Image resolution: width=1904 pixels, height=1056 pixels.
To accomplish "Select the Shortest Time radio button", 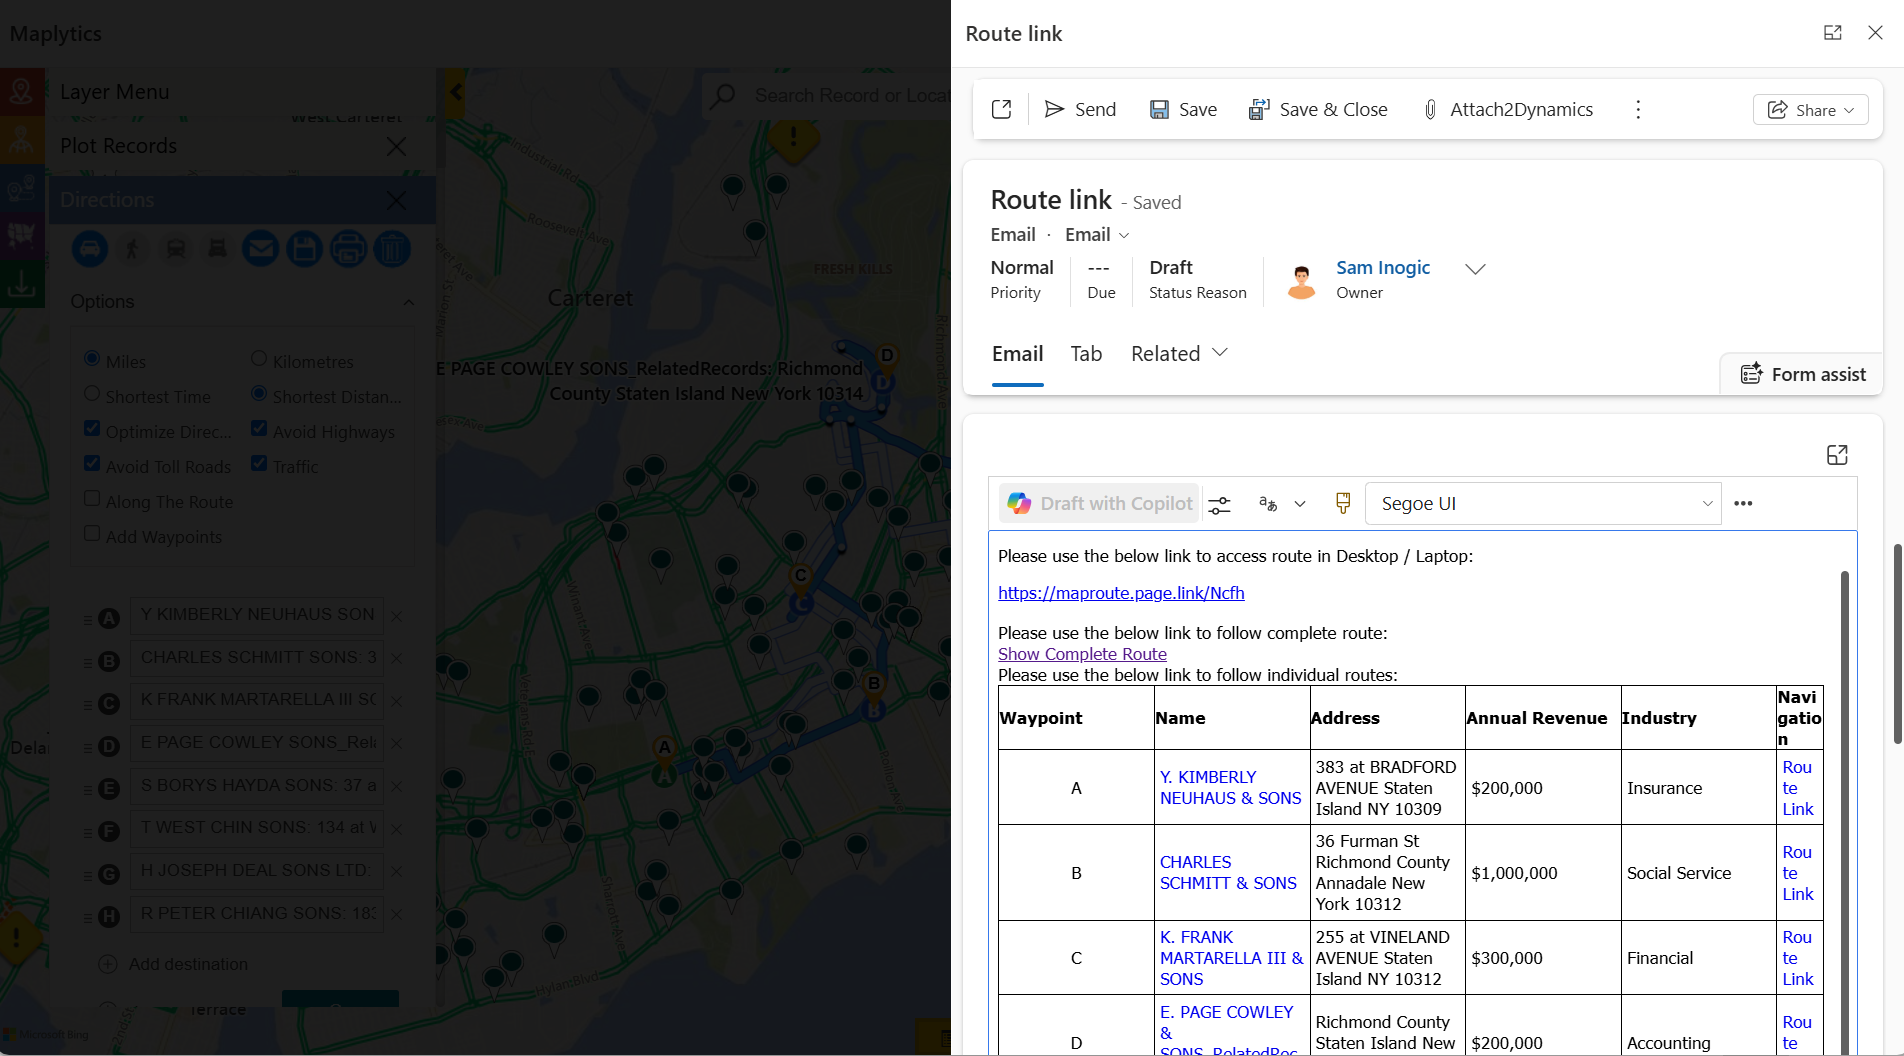I will coord(92,394).
